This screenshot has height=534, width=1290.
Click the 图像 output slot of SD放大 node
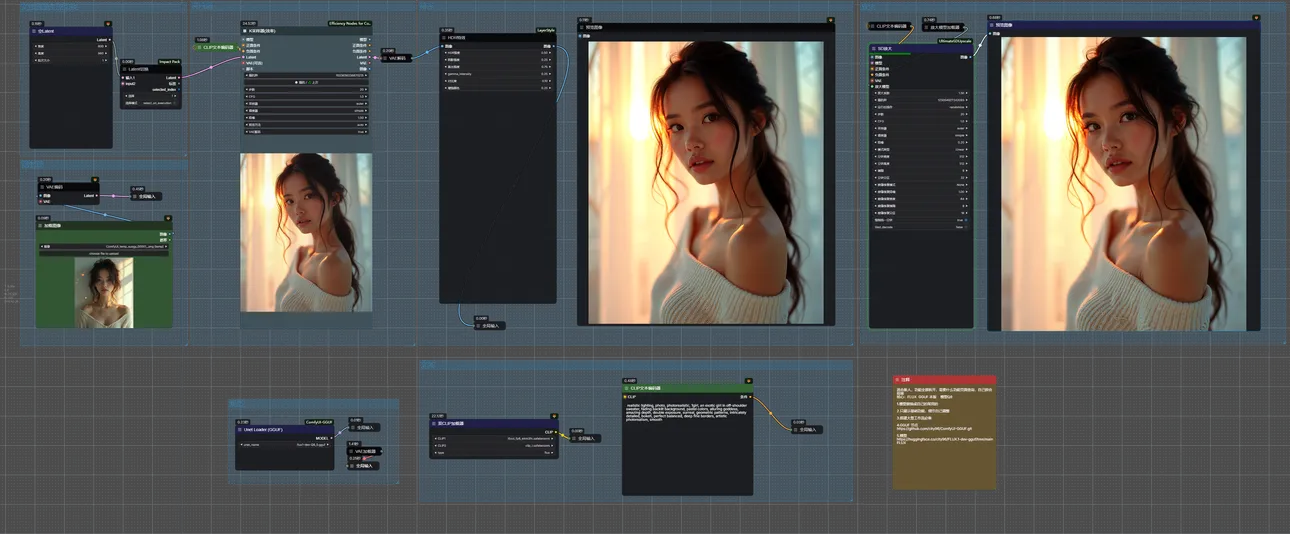tap(970, 57)
